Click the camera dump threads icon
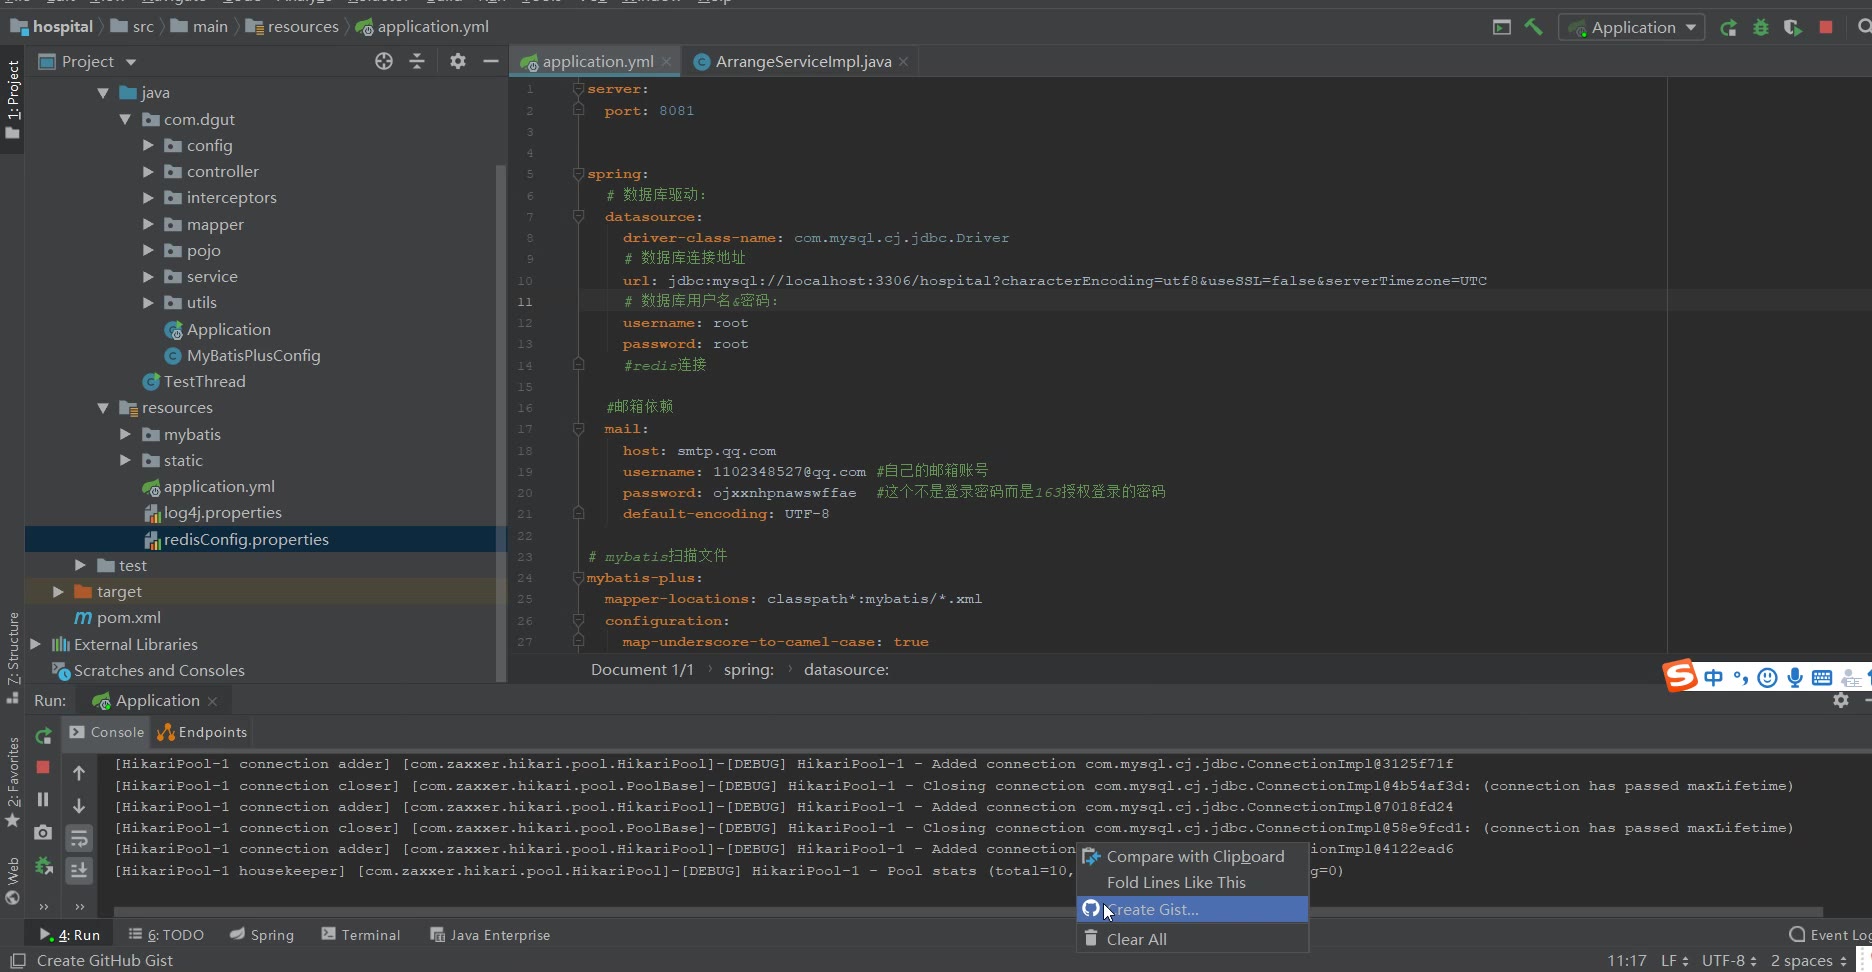1872x972 pixels. [x=43, y=832]
